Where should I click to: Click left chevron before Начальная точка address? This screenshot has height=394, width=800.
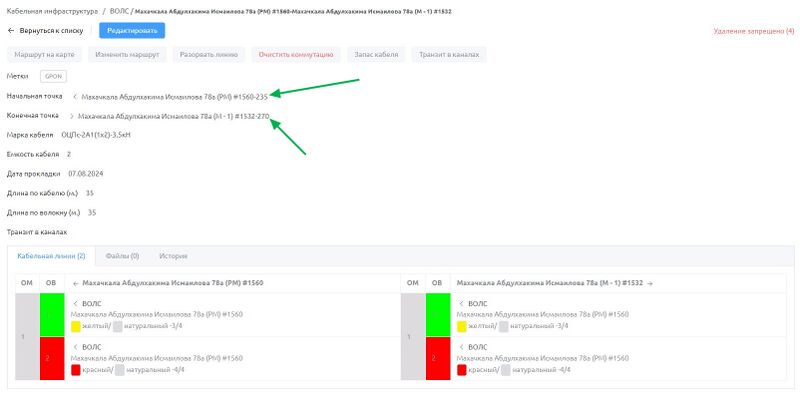click(x=74, y=96)
